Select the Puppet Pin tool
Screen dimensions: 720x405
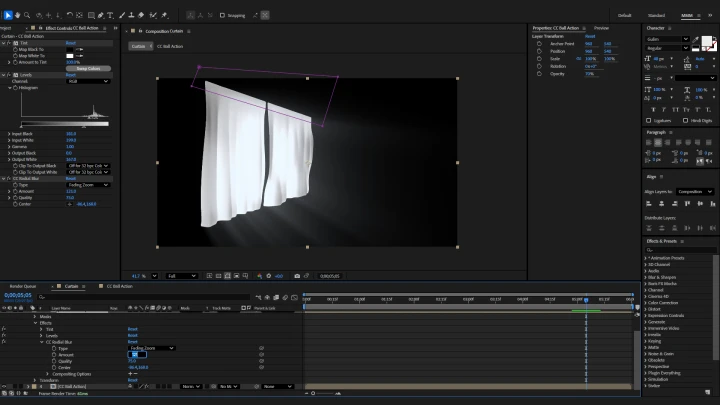[x=164, y=15]
